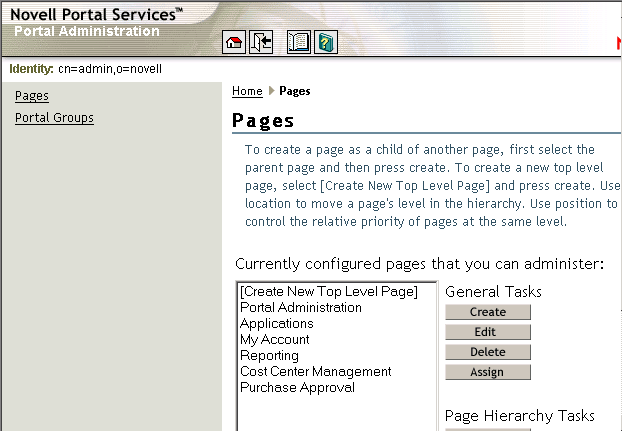Click the Delete button
The height and width of the screenshot is (431, 622).
tap(488, 352)
